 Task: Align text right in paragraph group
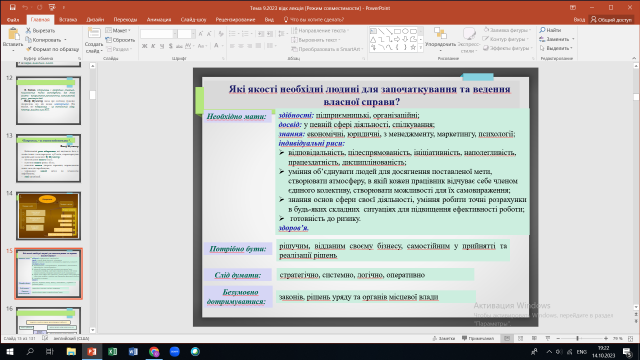tap(249, 46)
